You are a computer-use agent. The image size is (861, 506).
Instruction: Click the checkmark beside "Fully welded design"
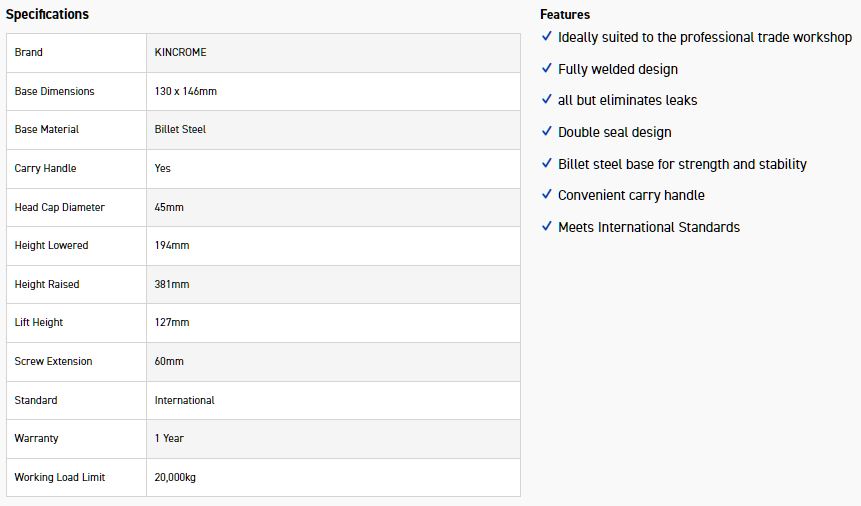[x=547, y=68]
